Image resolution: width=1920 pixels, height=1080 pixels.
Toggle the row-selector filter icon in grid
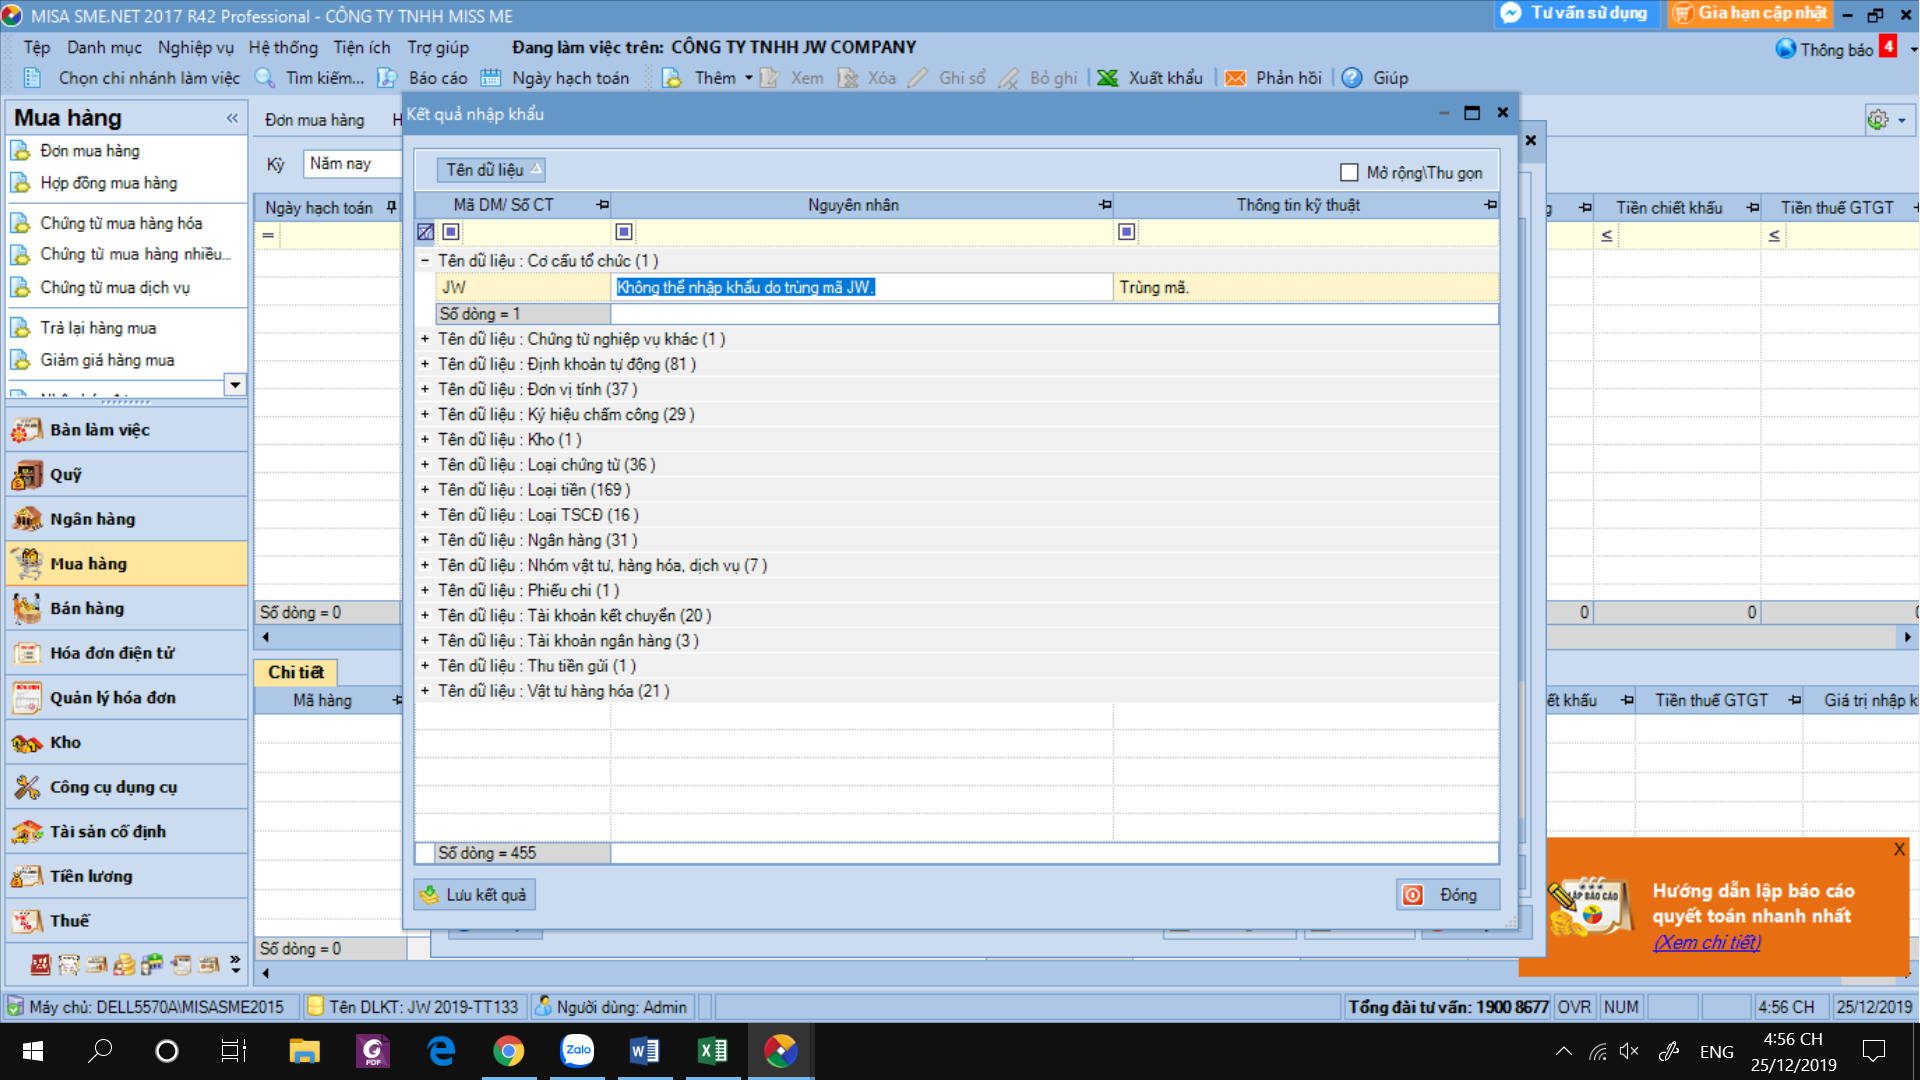pos(425,232)
